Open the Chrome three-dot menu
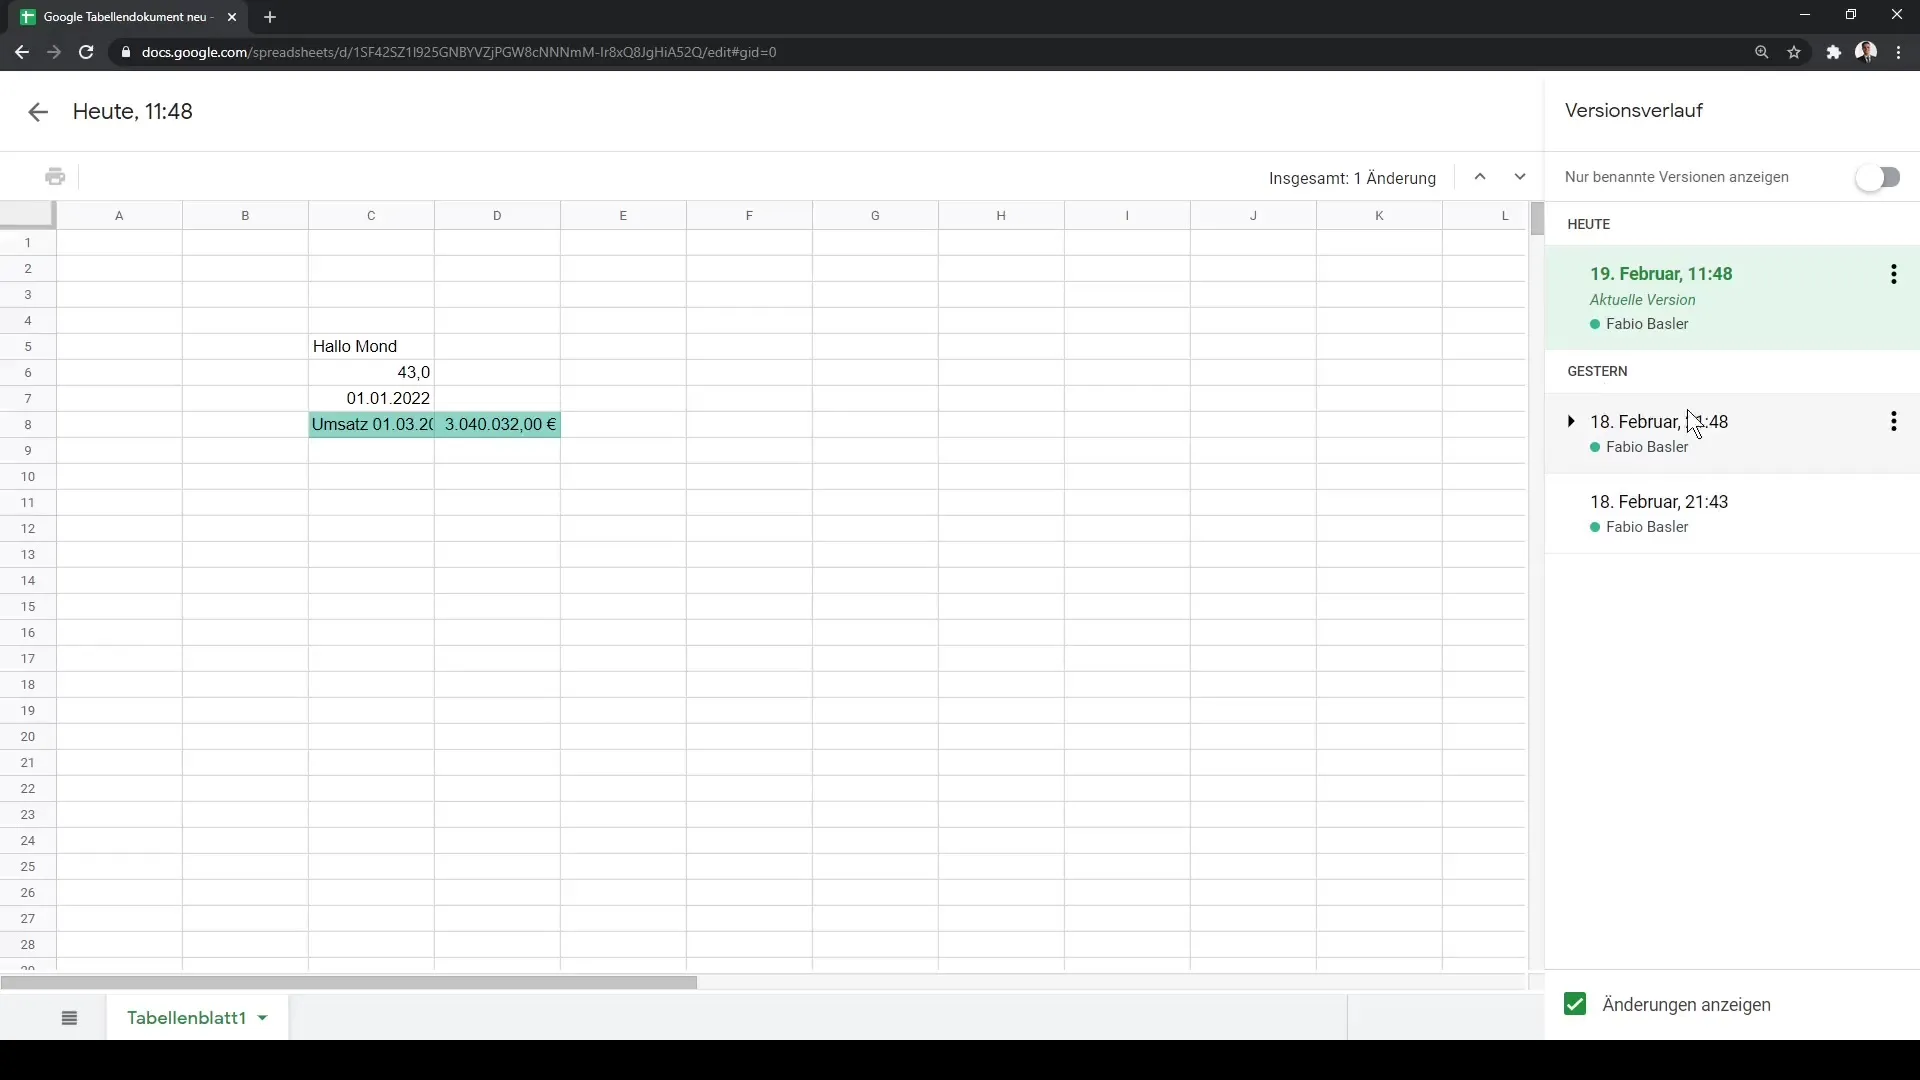Image resolution: width=1920 pixels, height=1080 pixels. [1899, 52]
